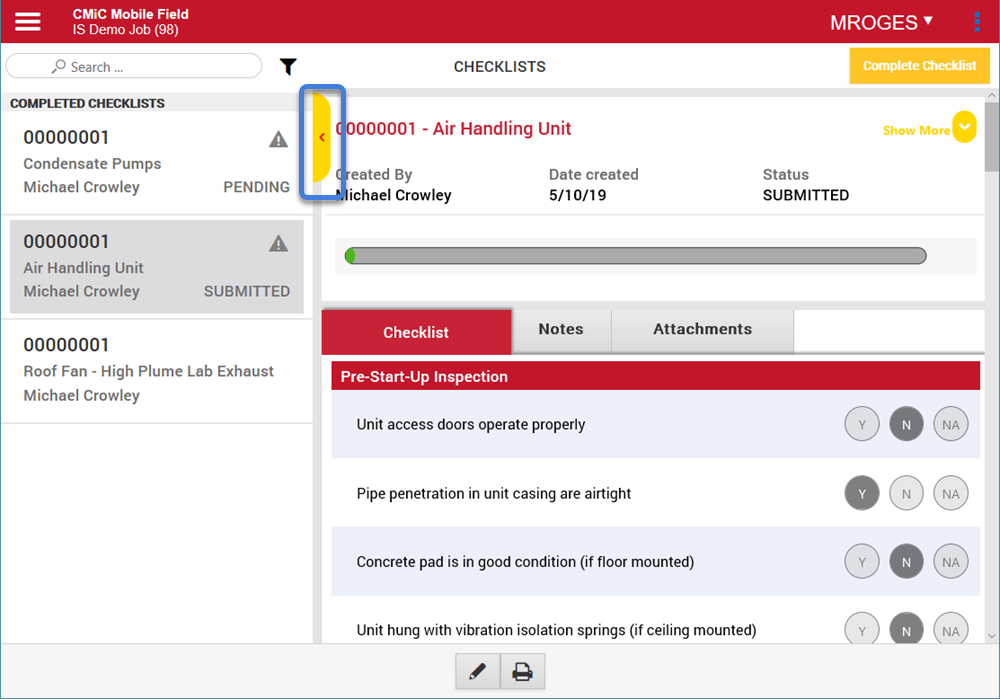Open the vertical three-dot options menu
1000x699 pixels.
[977, 21]
